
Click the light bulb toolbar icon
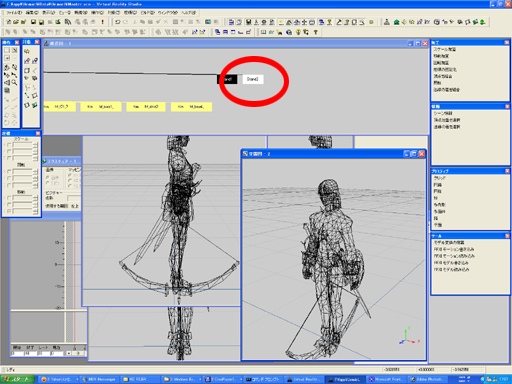tap(298, 32)
